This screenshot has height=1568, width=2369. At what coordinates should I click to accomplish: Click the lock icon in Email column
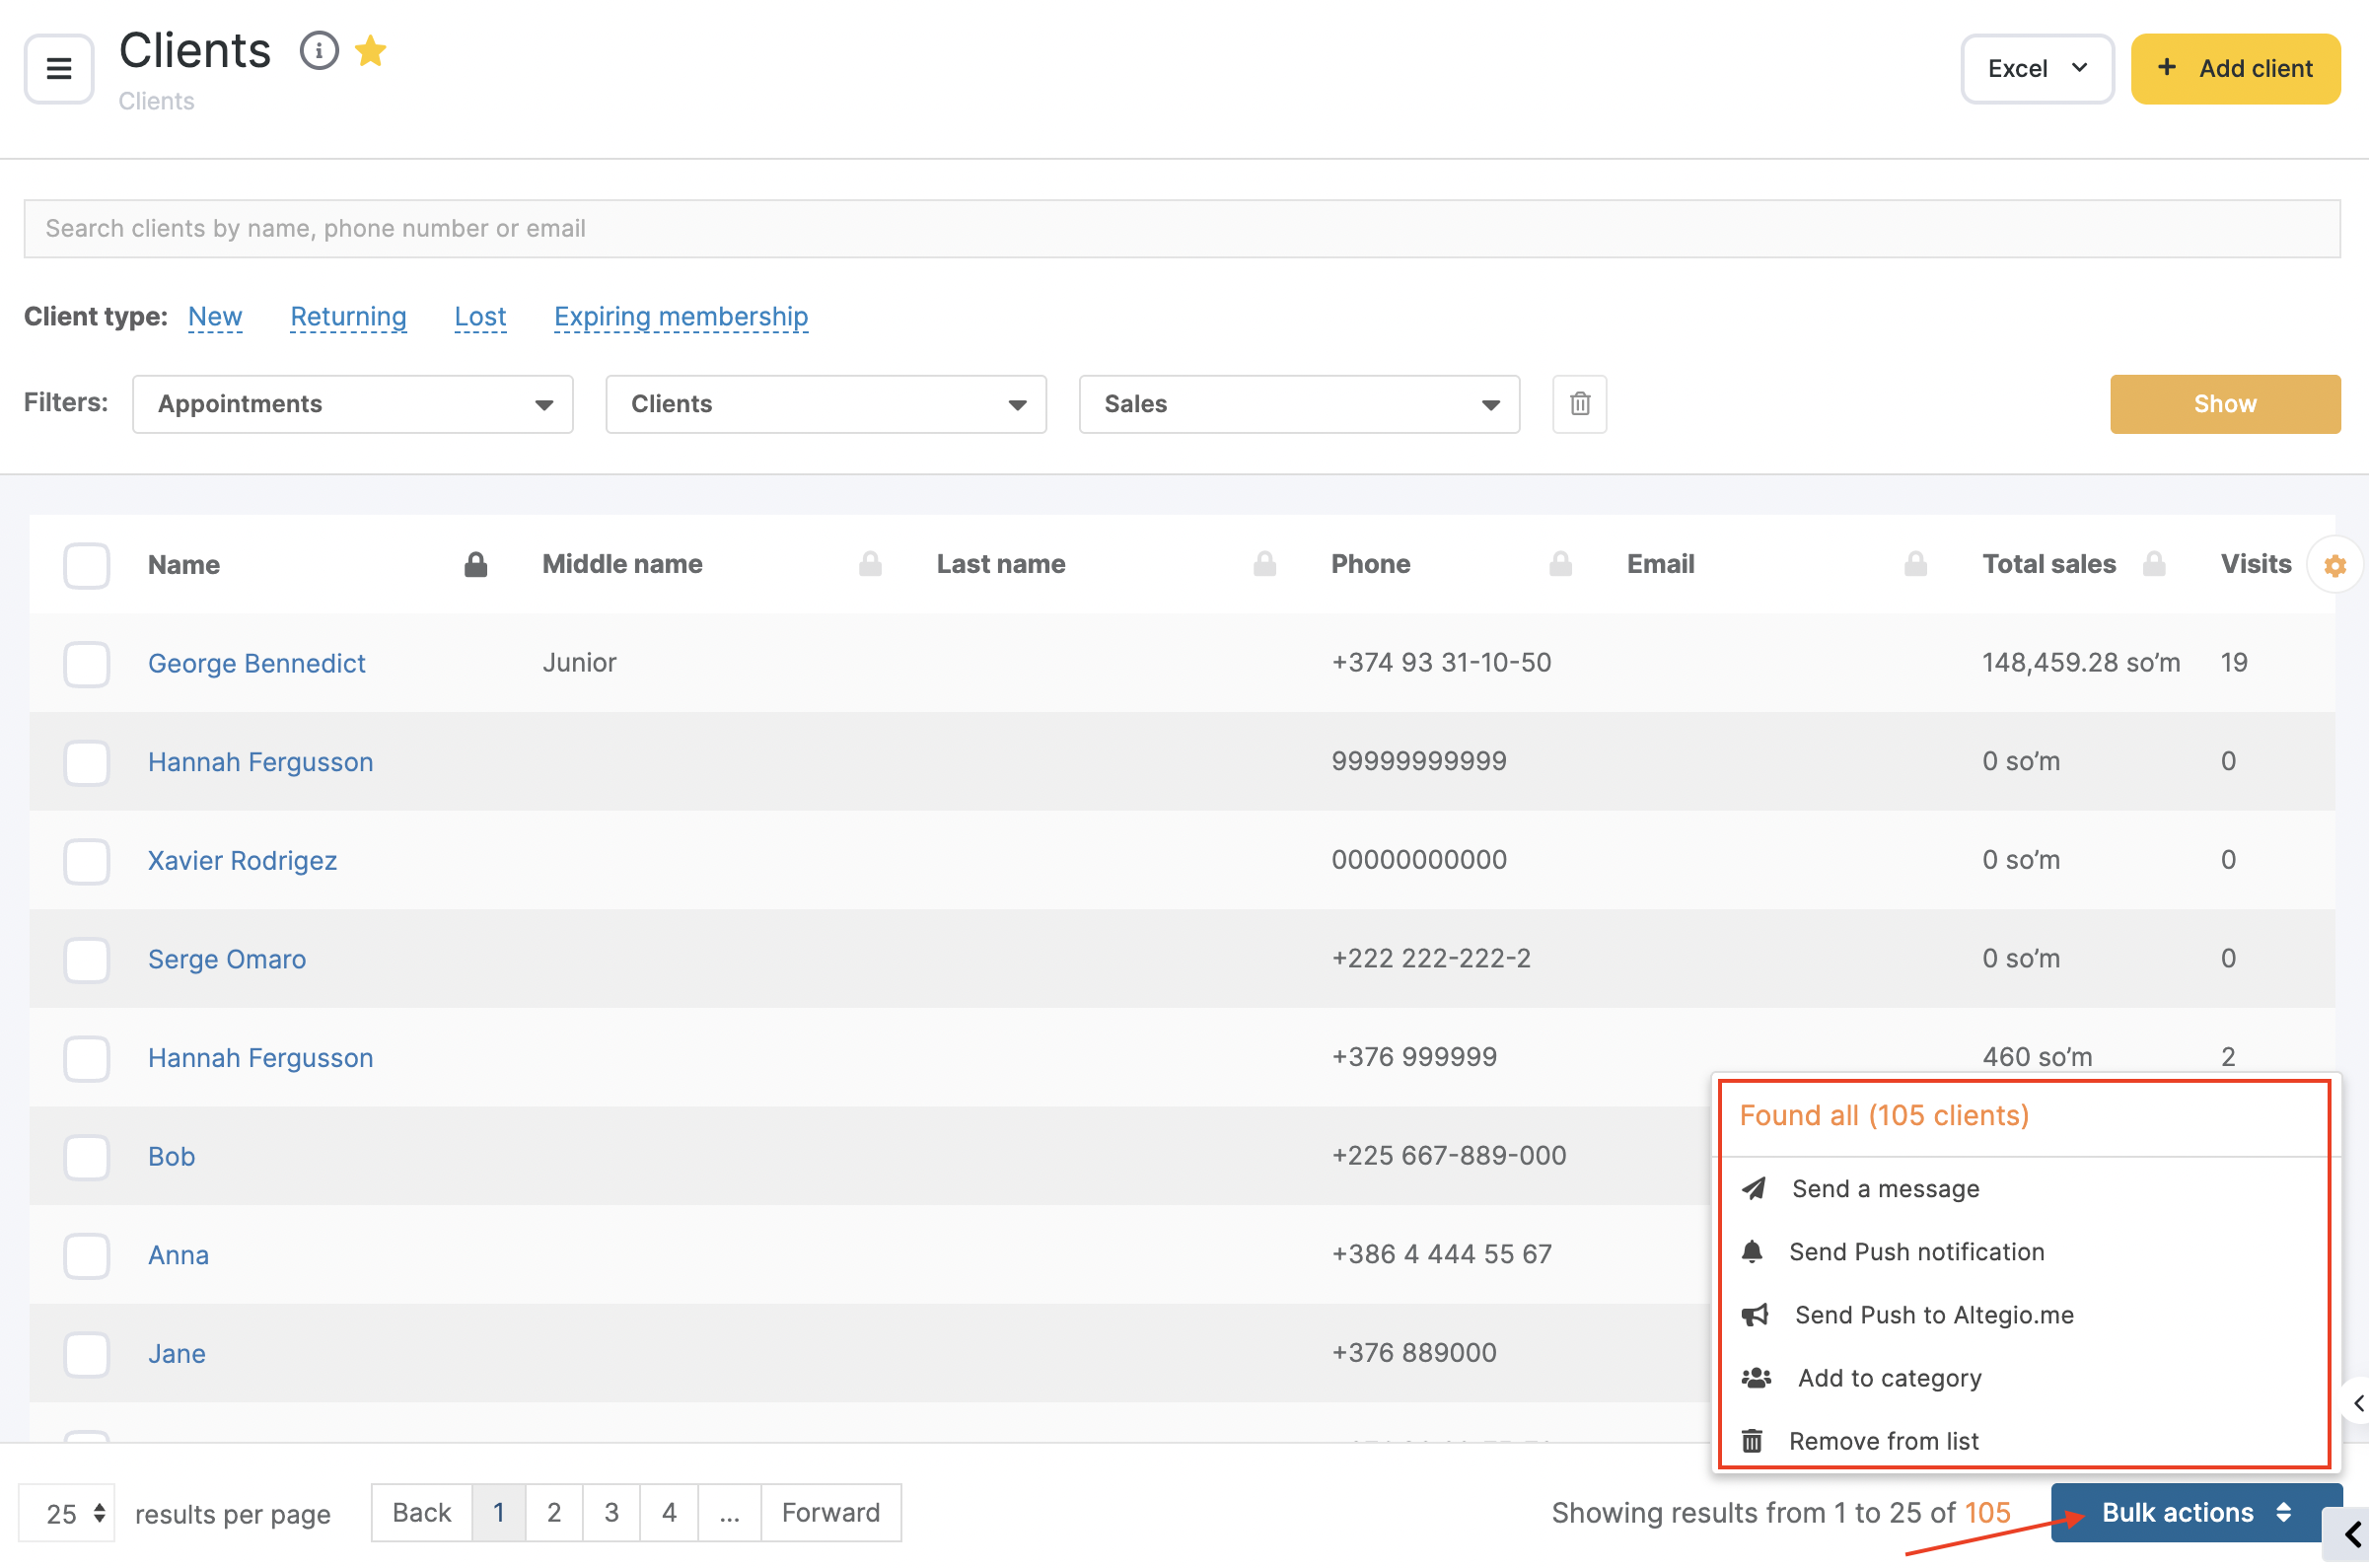click(x=1915, y=565)
